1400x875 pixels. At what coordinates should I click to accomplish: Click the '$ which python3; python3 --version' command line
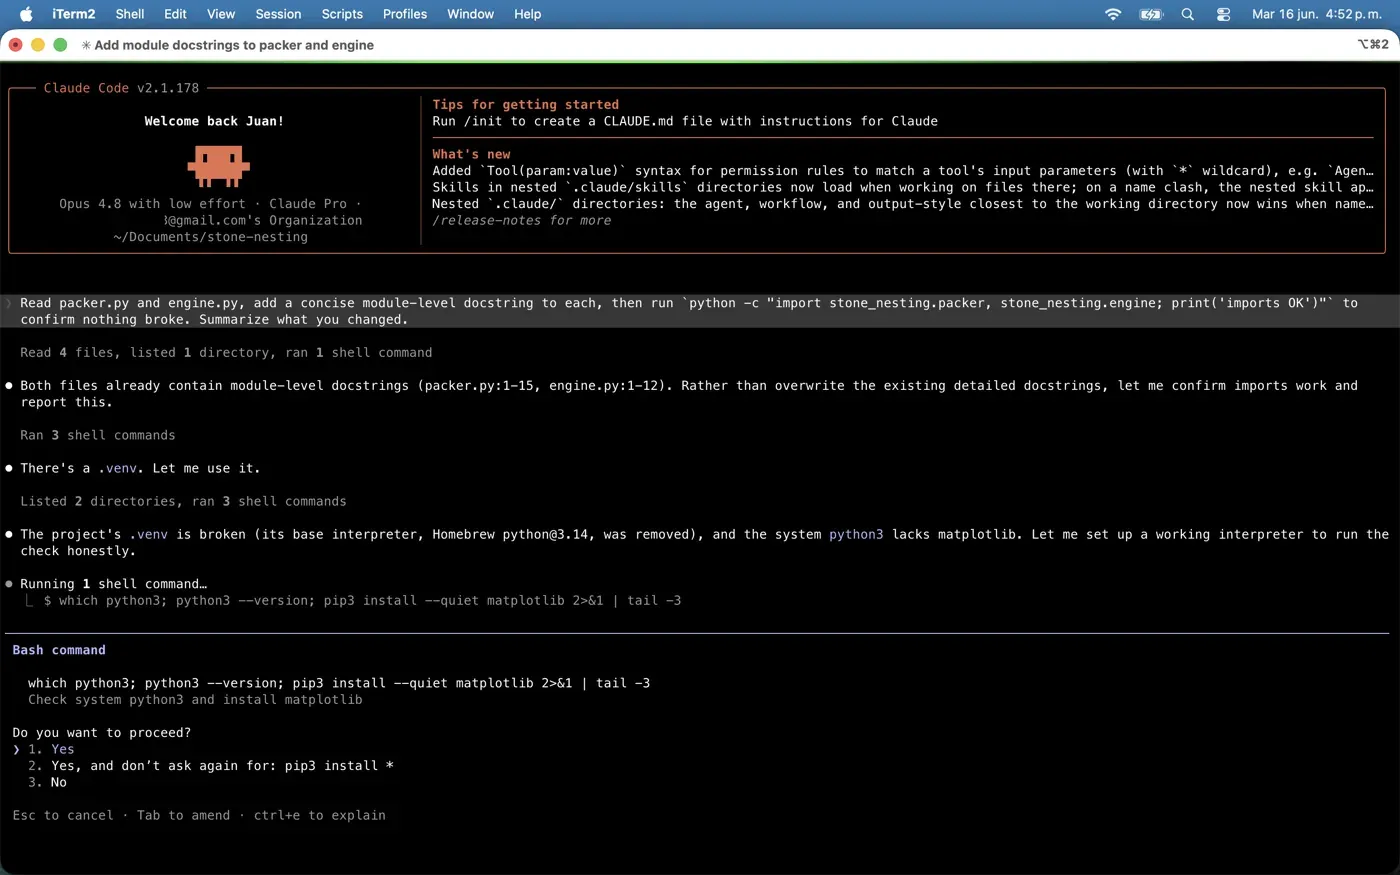click(363, 601)
